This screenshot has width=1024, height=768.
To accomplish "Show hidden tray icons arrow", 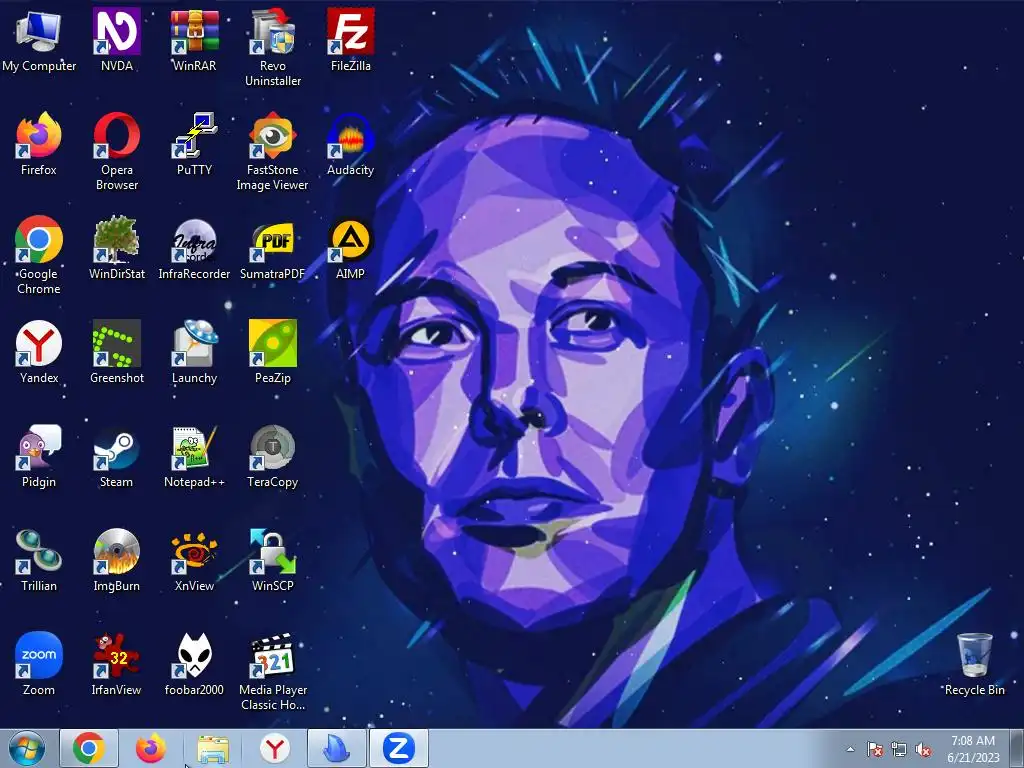I will coord(850,750).
